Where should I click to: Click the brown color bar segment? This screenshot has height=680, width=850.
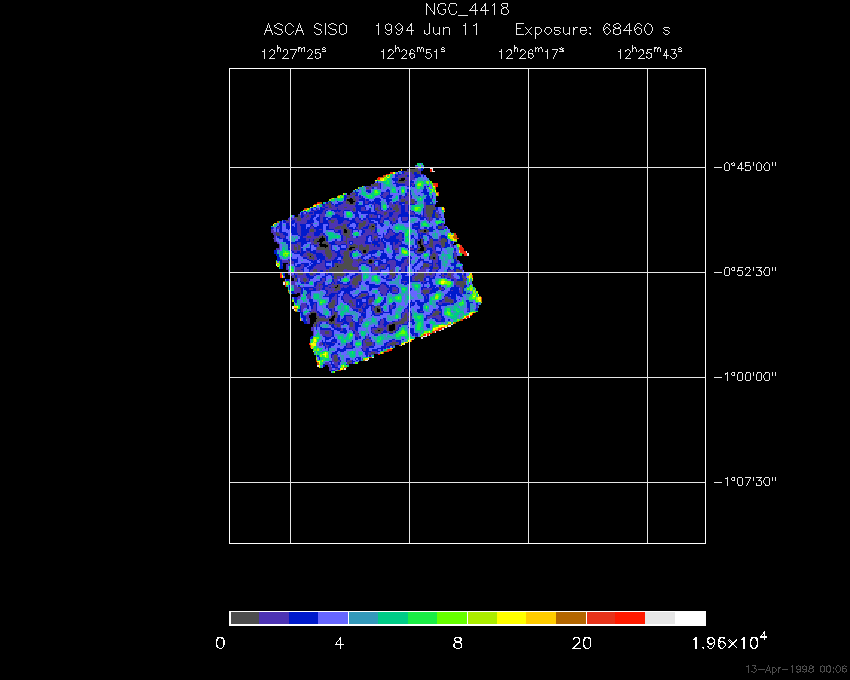pyautogui.click(x=571, y=618)
